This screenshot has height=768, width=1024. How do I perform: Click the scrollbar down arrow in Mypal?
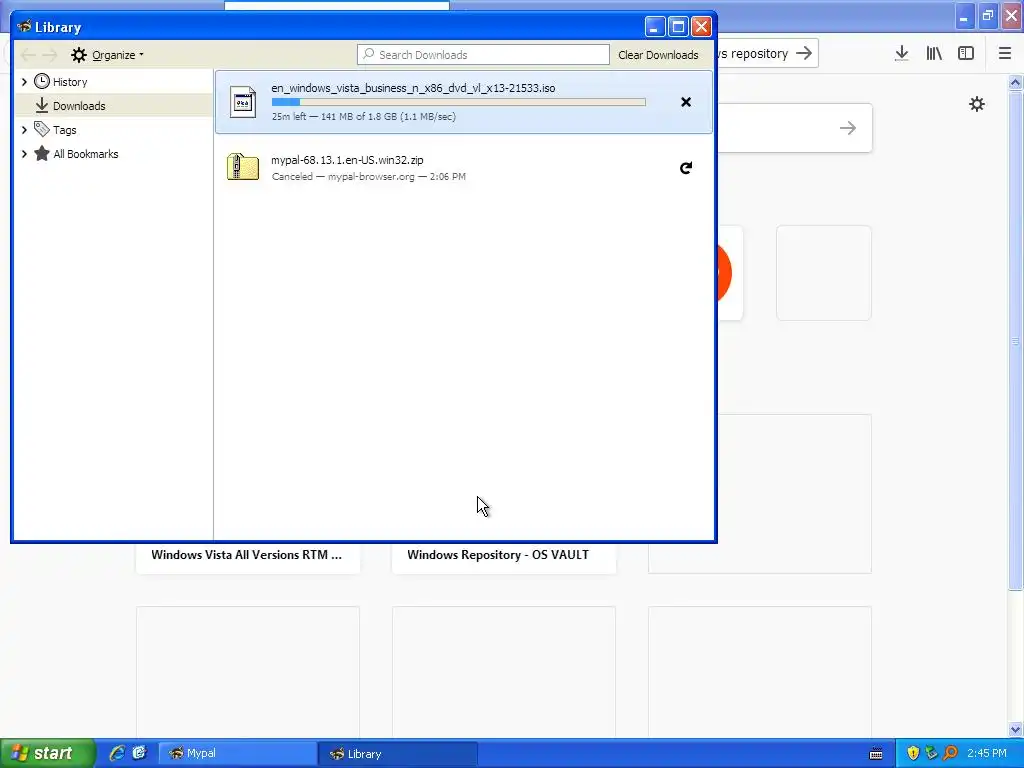coord(1015,729)
